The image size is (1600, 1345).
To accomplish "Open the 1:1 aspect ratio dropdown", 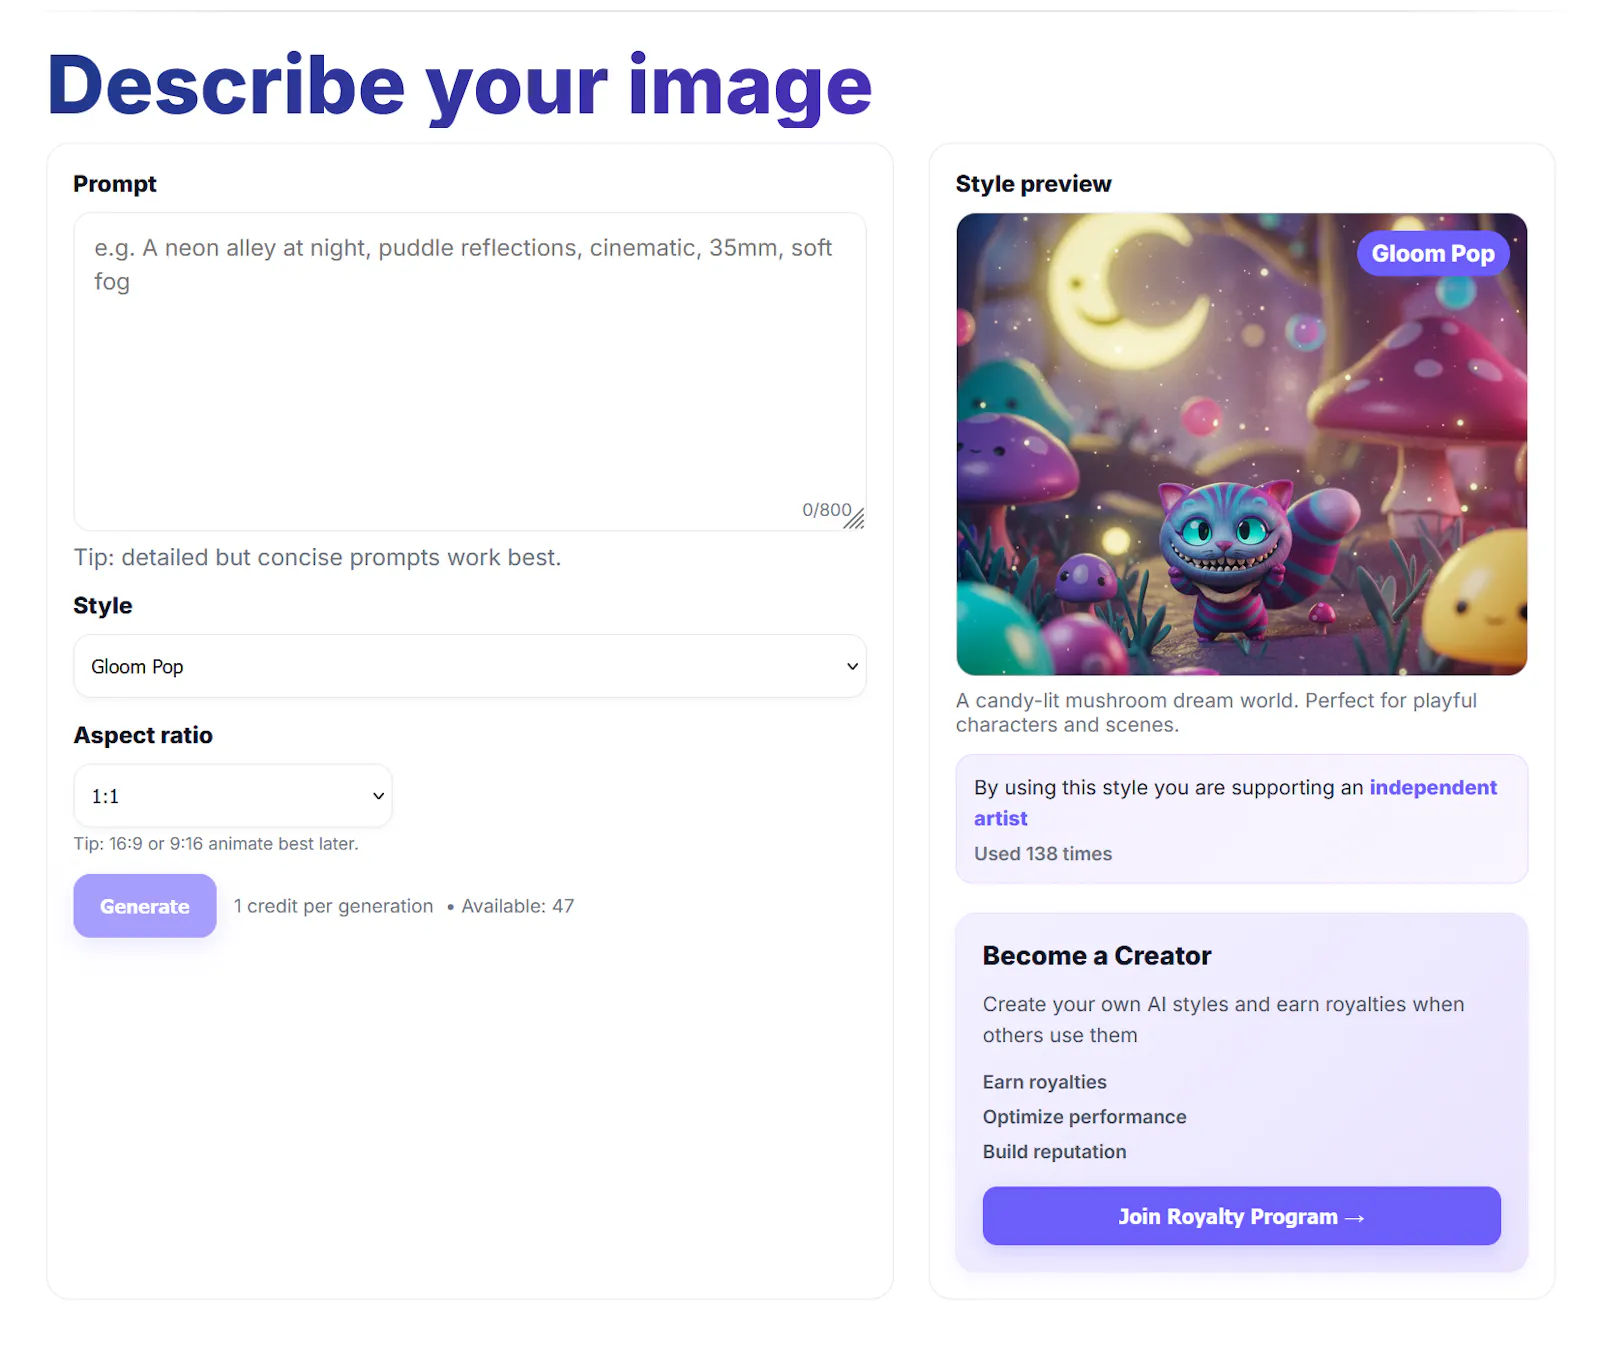I will 232,796.
